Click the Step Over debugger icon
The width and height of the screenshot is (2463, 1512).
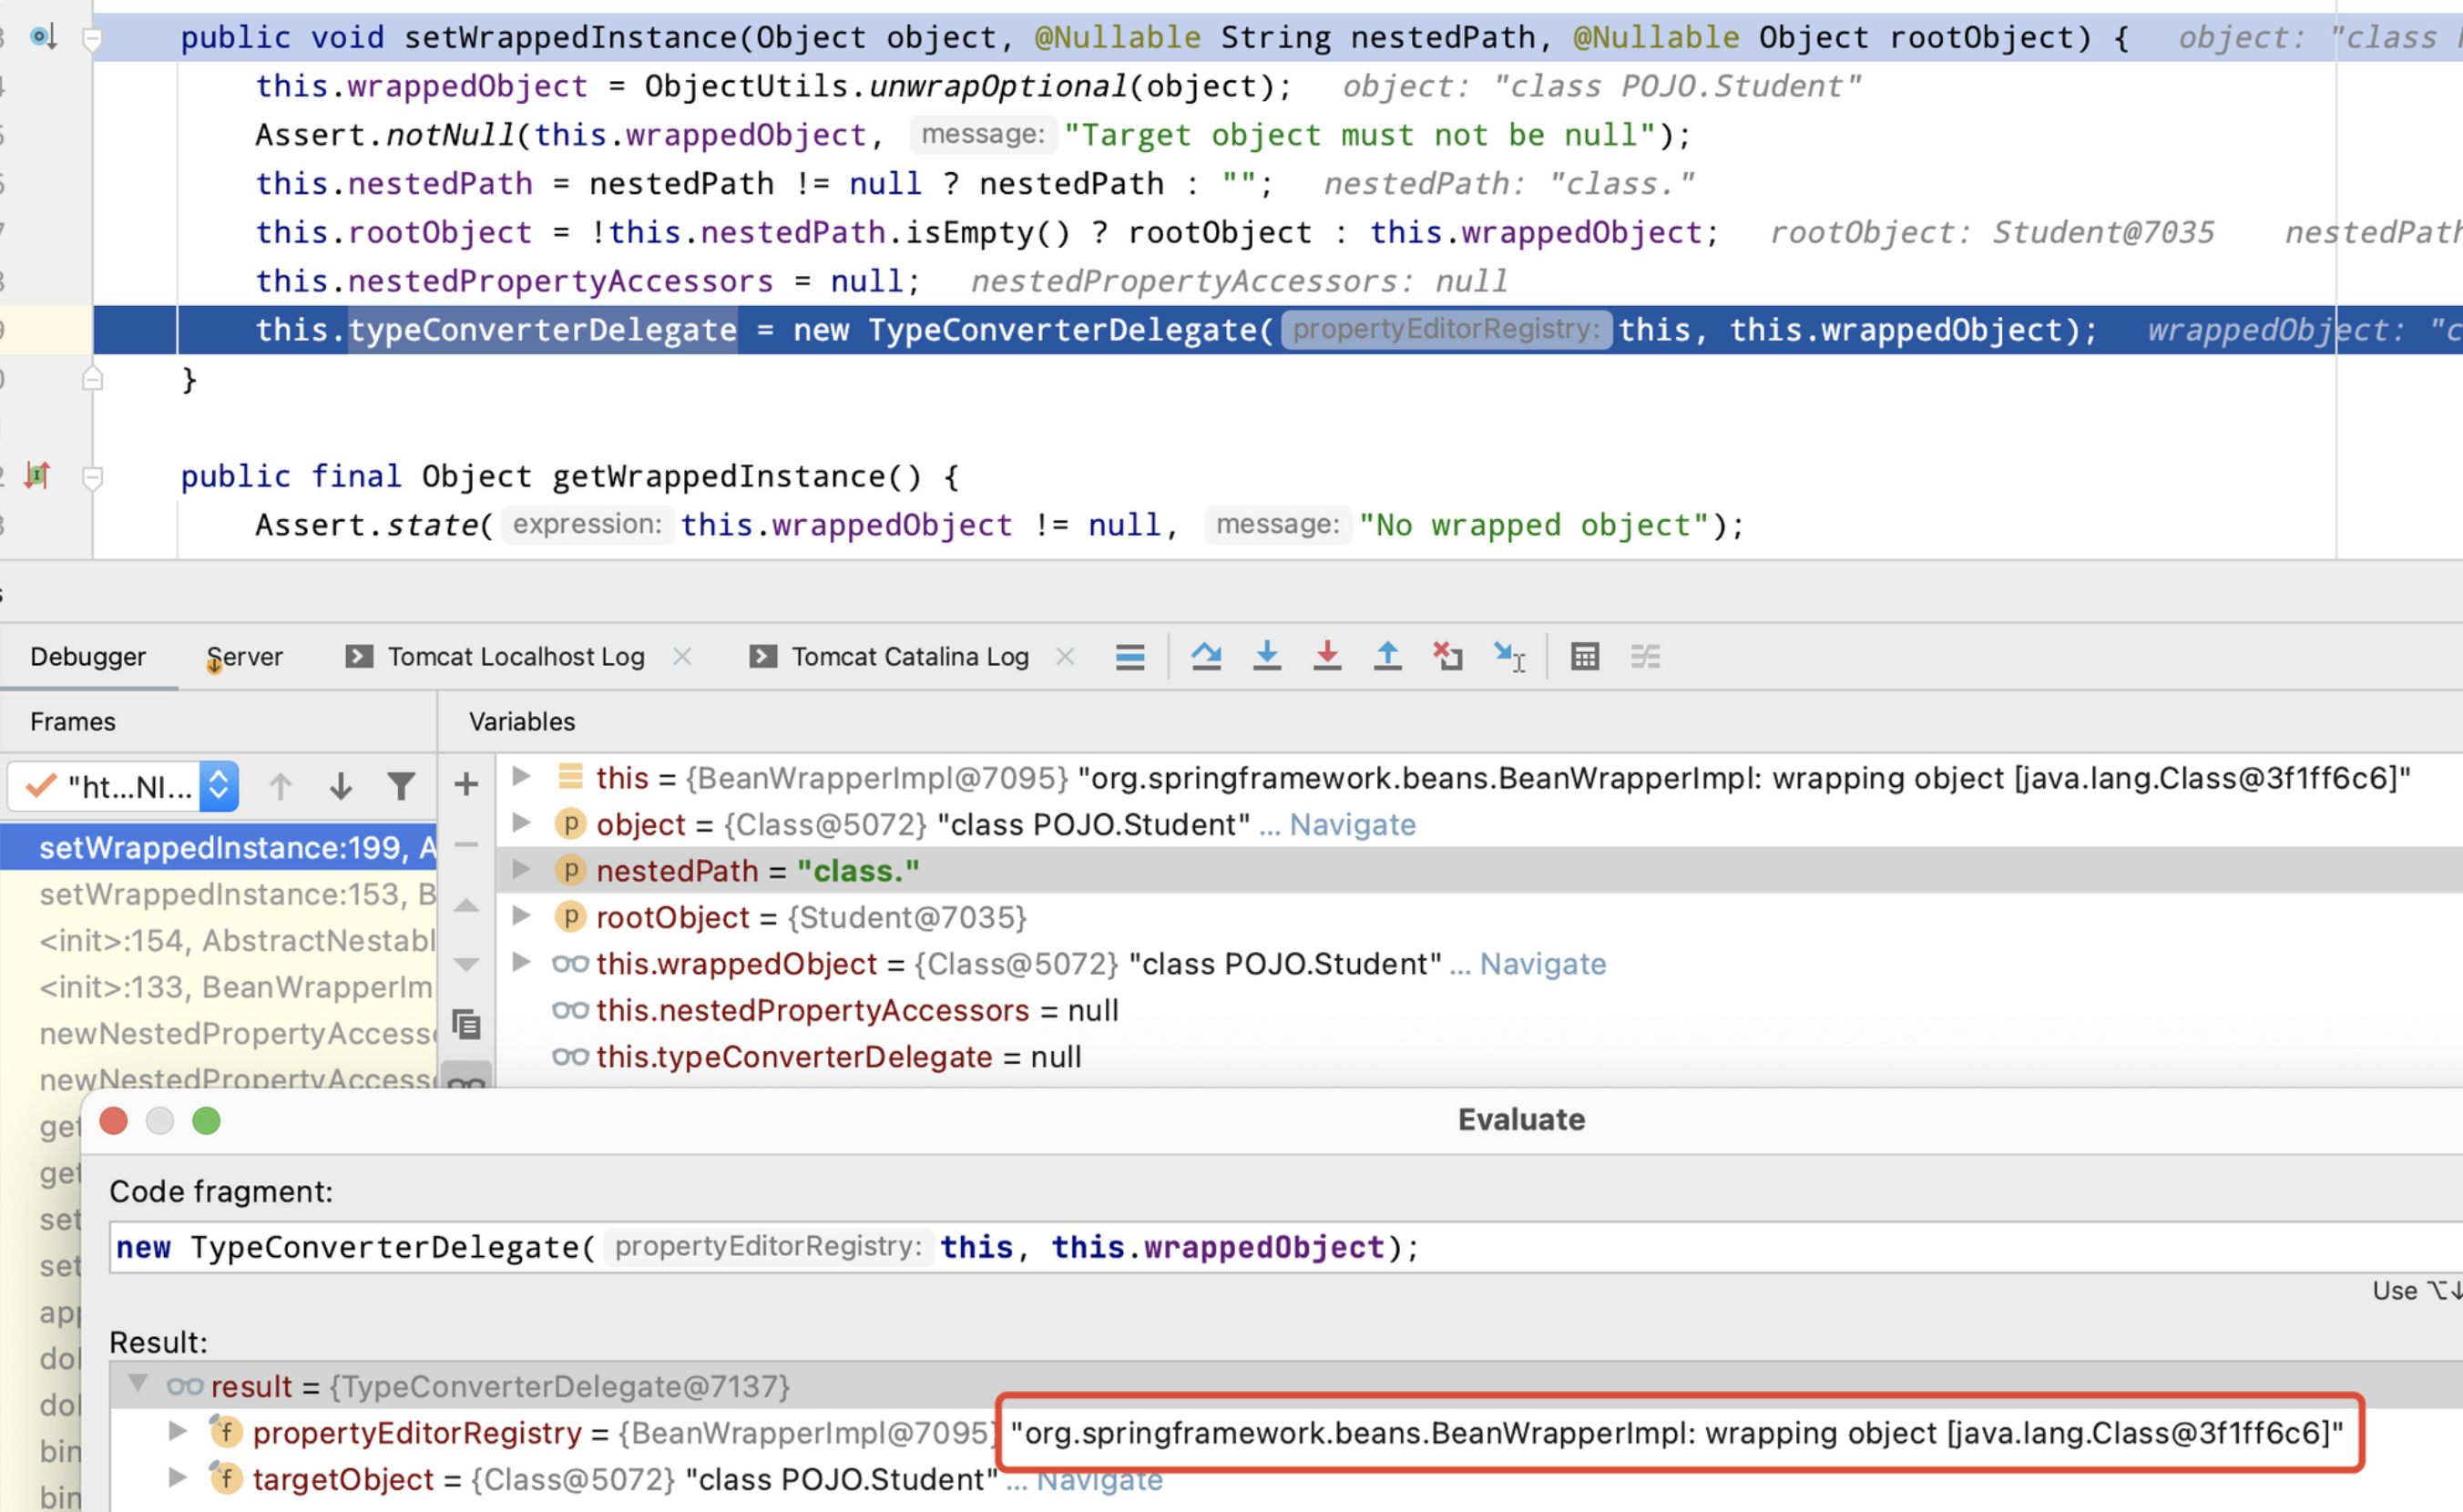pos(1206,657)
